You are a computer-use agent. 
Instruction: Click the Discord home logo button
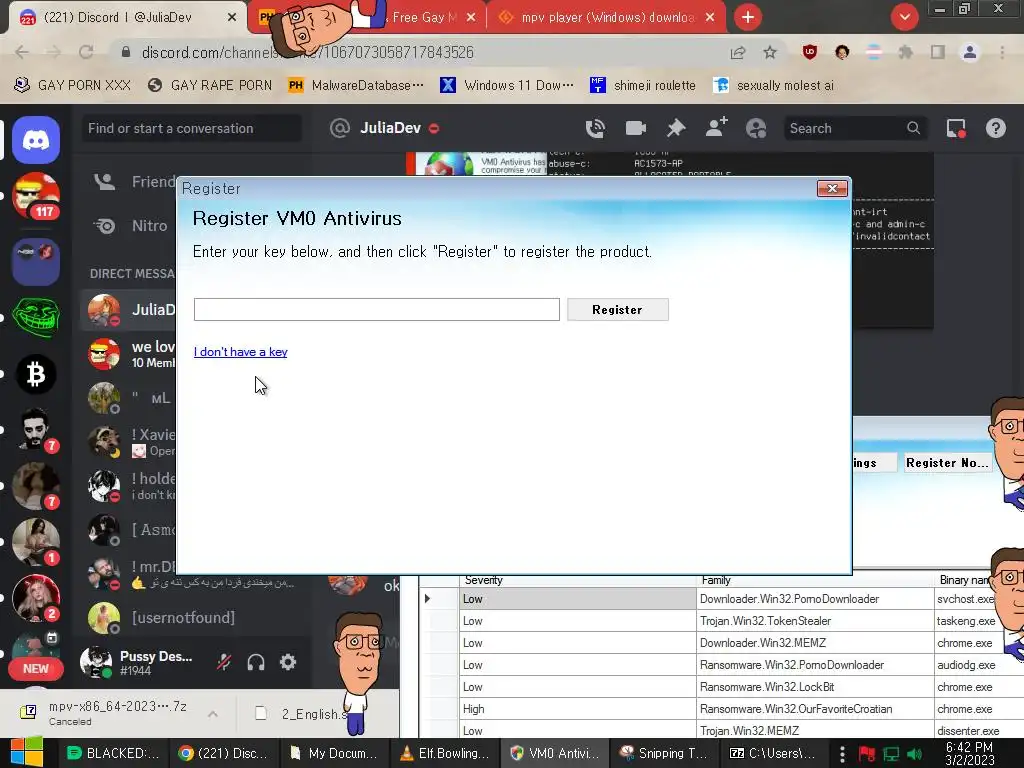pyautogui.click(x=36, y=140)
